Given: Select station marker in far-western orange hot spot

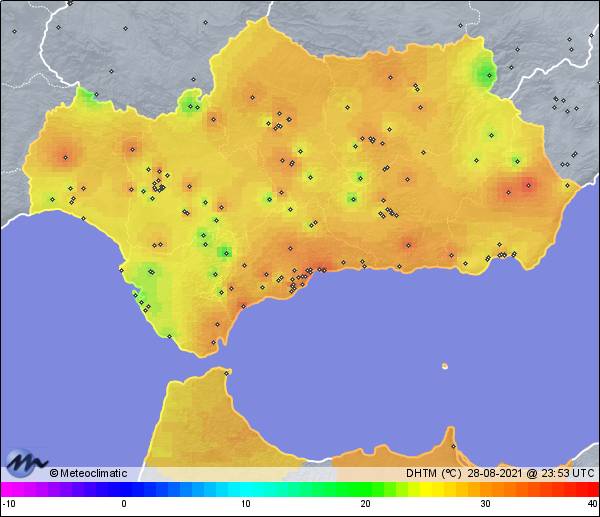Looking at the screenshot, I should pyautogui.click(x=66, y=158).
